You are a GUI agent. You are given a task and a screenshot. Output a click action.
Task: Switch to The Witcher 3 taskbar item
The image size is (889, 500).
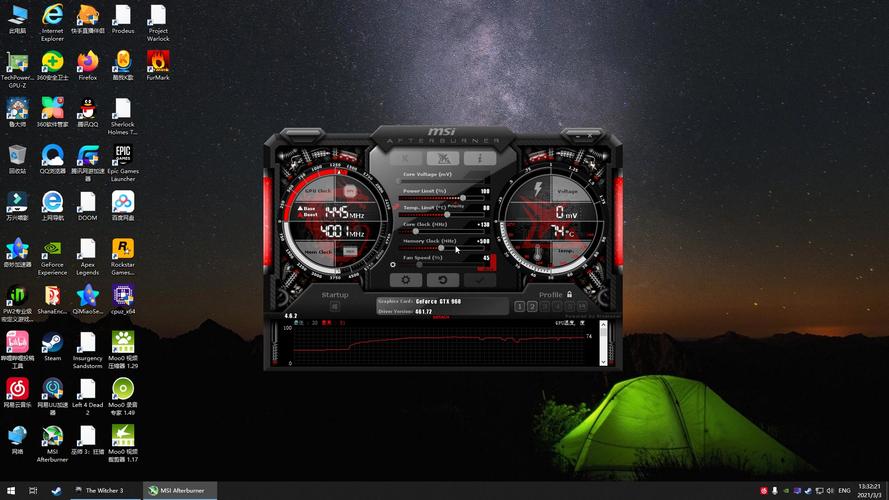point(105,490)
